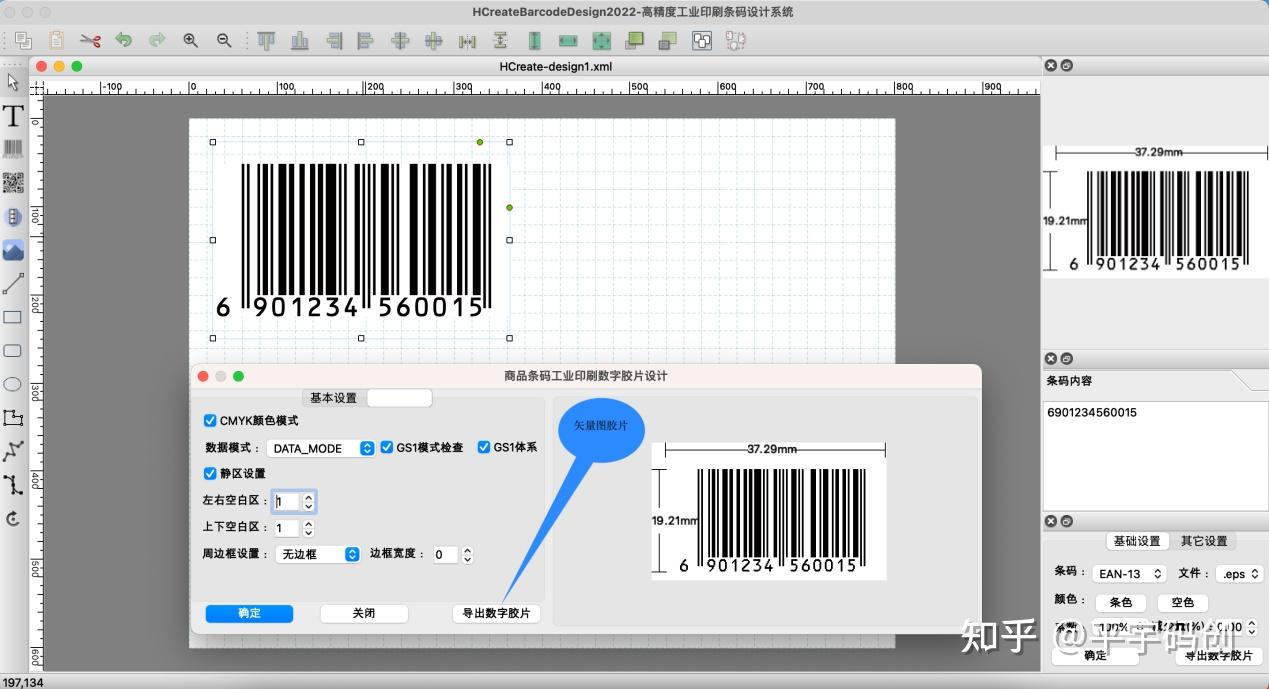
Task: Switch to the 其它设置 tab
Action: pyautogui.click(x=1203, y=541)
